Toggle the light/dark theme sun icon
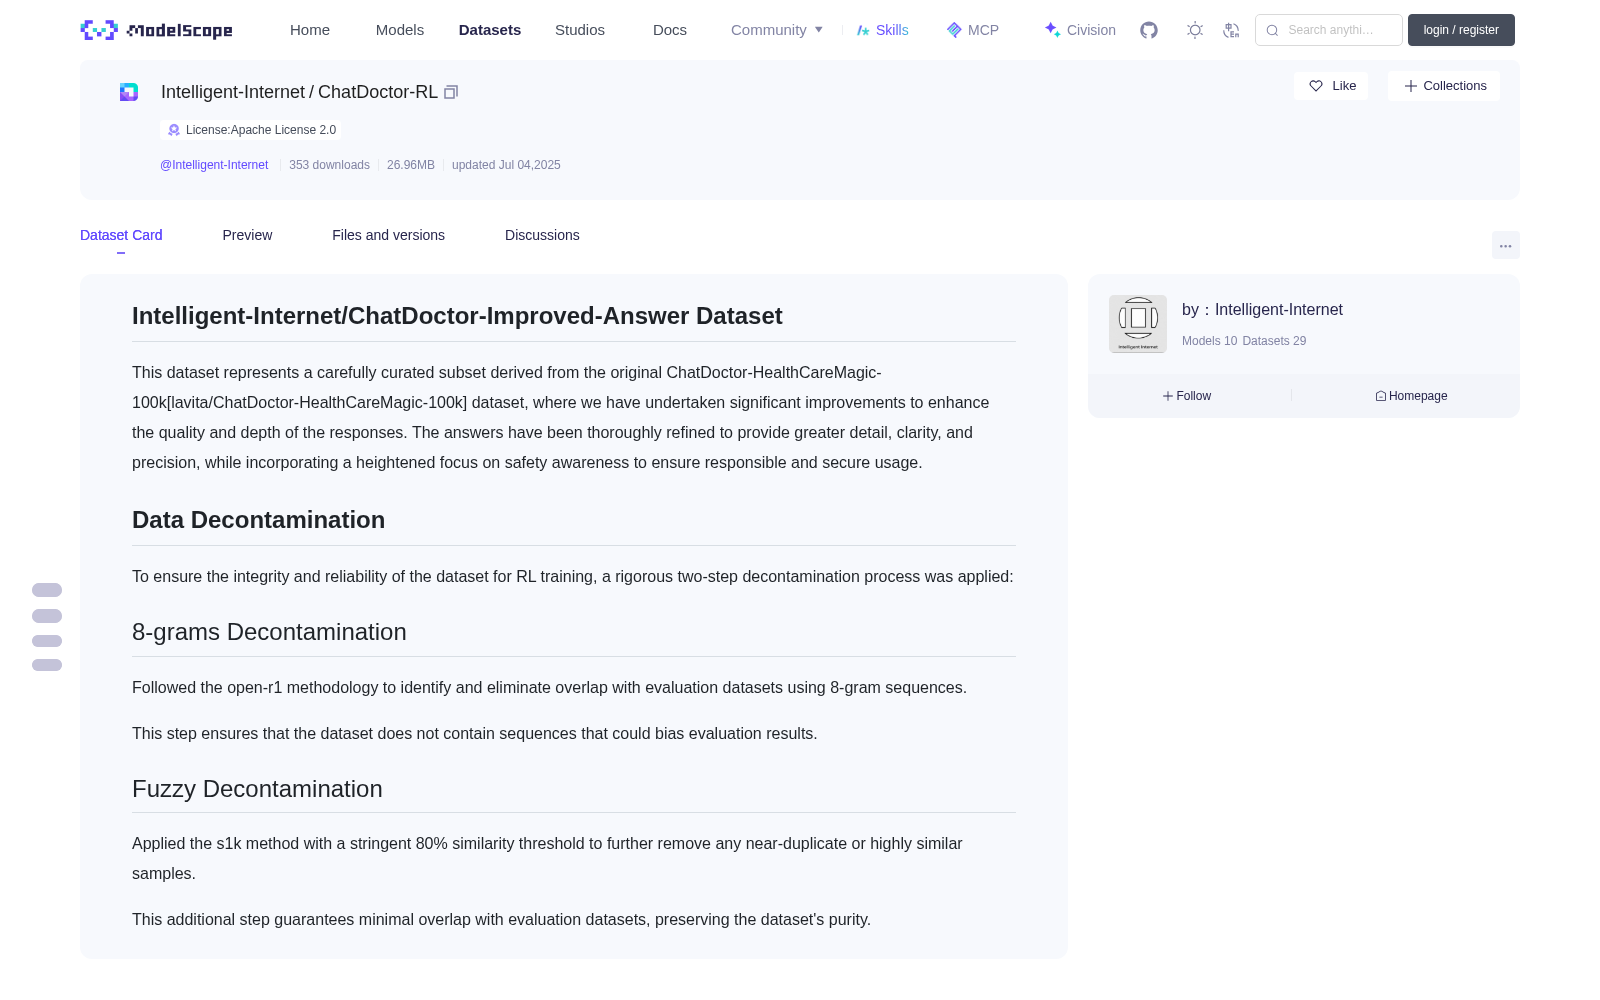This screenshot has height=1000, width=1600. click(x=1195, y=30)
